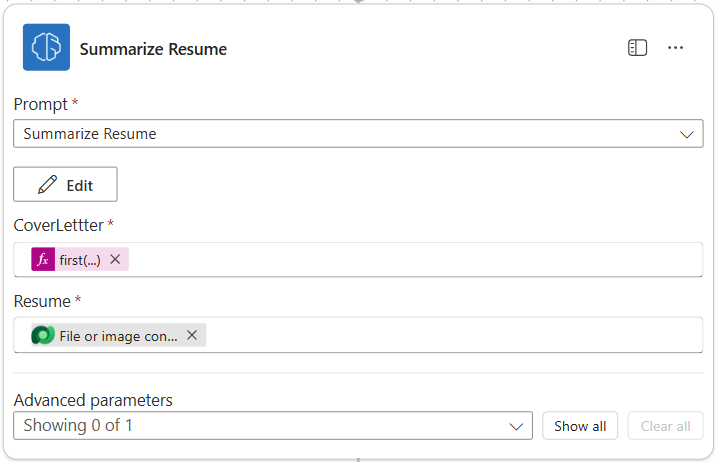Remove the File or image content token
The height and width of the screenshot is (462, 716).
(192, 336)
